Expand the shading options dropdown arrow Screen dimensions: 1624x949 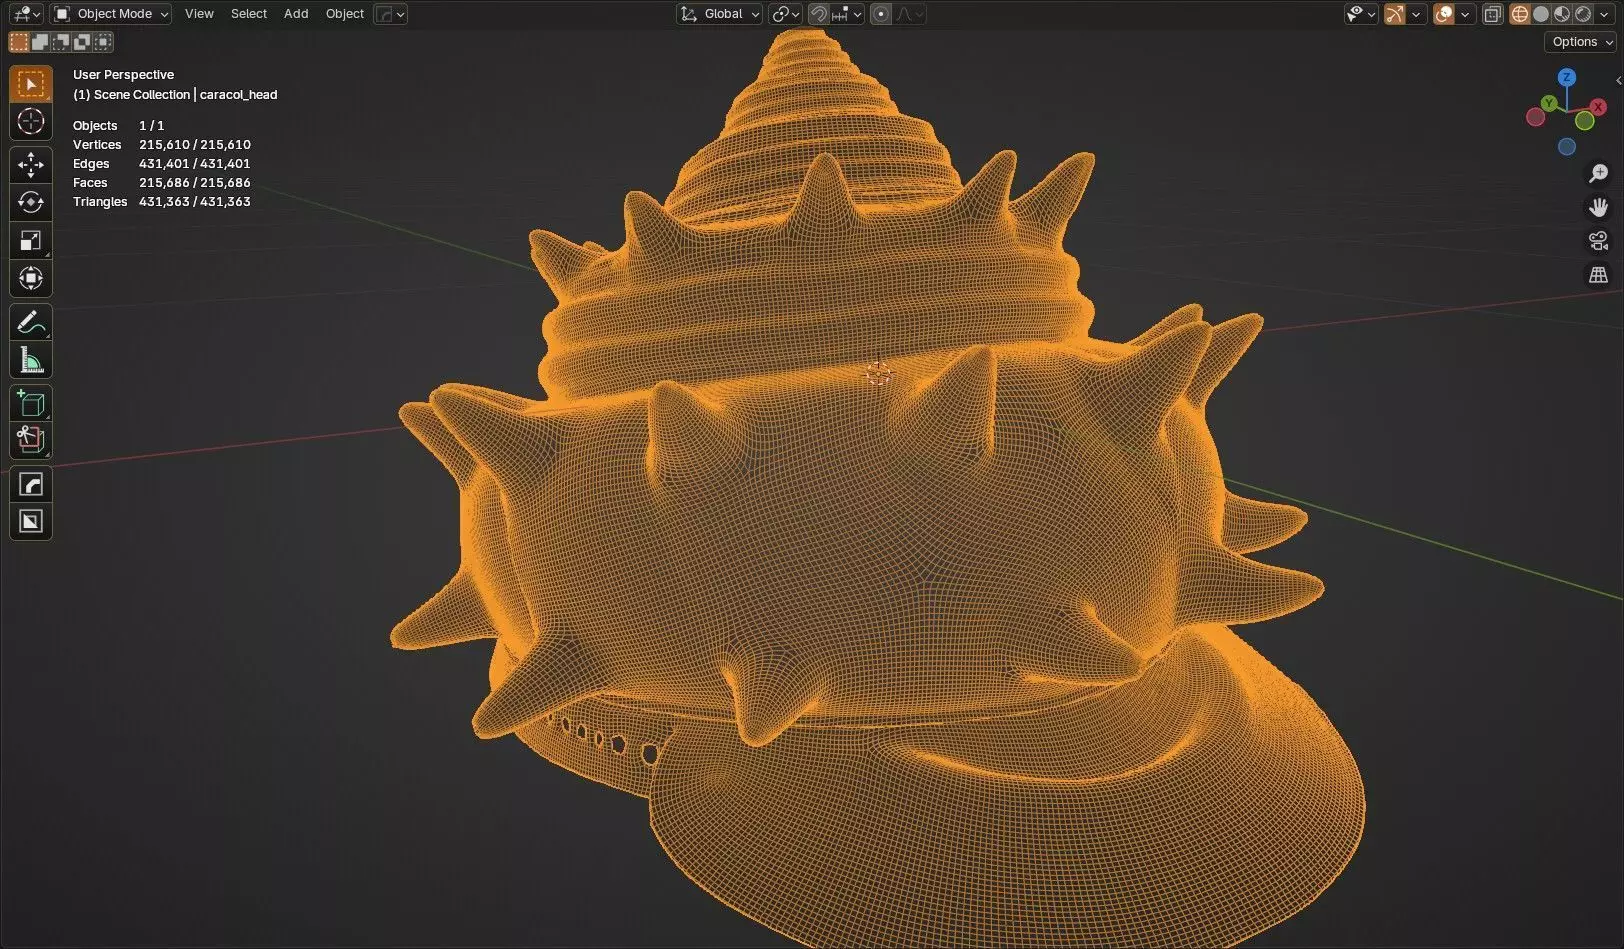tap(1605, 14)
